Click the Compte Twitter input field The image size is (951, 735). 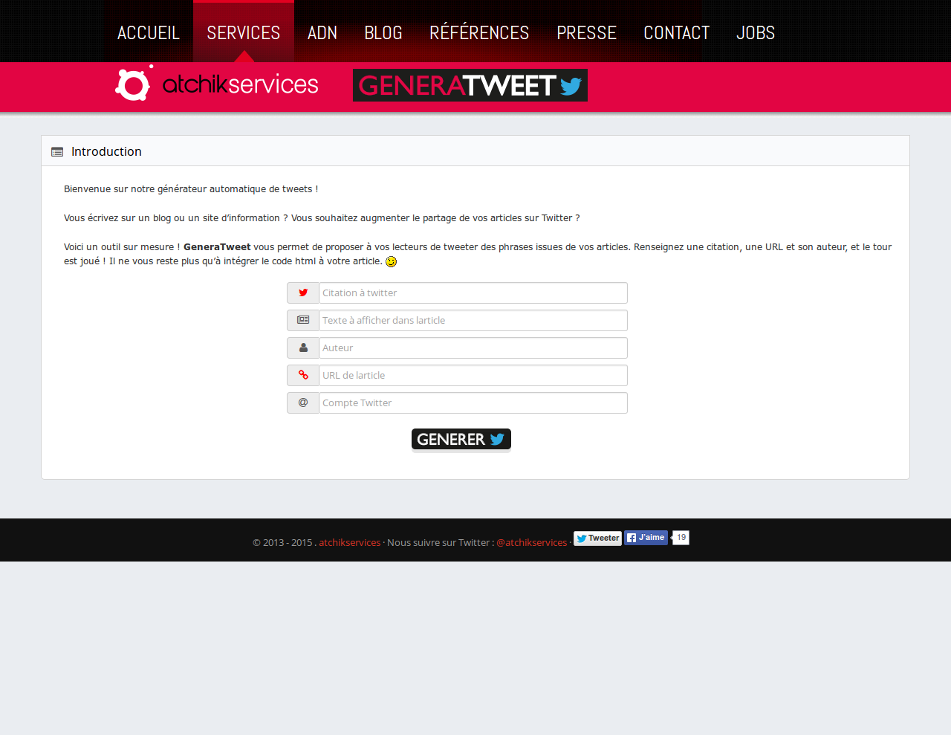473,403
